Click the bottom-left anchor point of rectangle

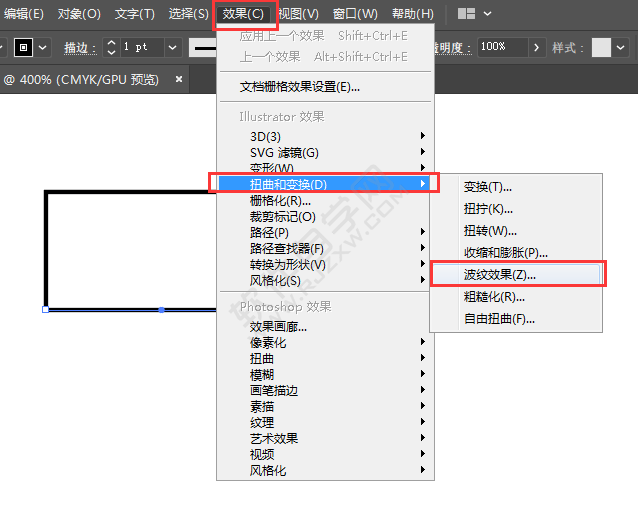46,309
